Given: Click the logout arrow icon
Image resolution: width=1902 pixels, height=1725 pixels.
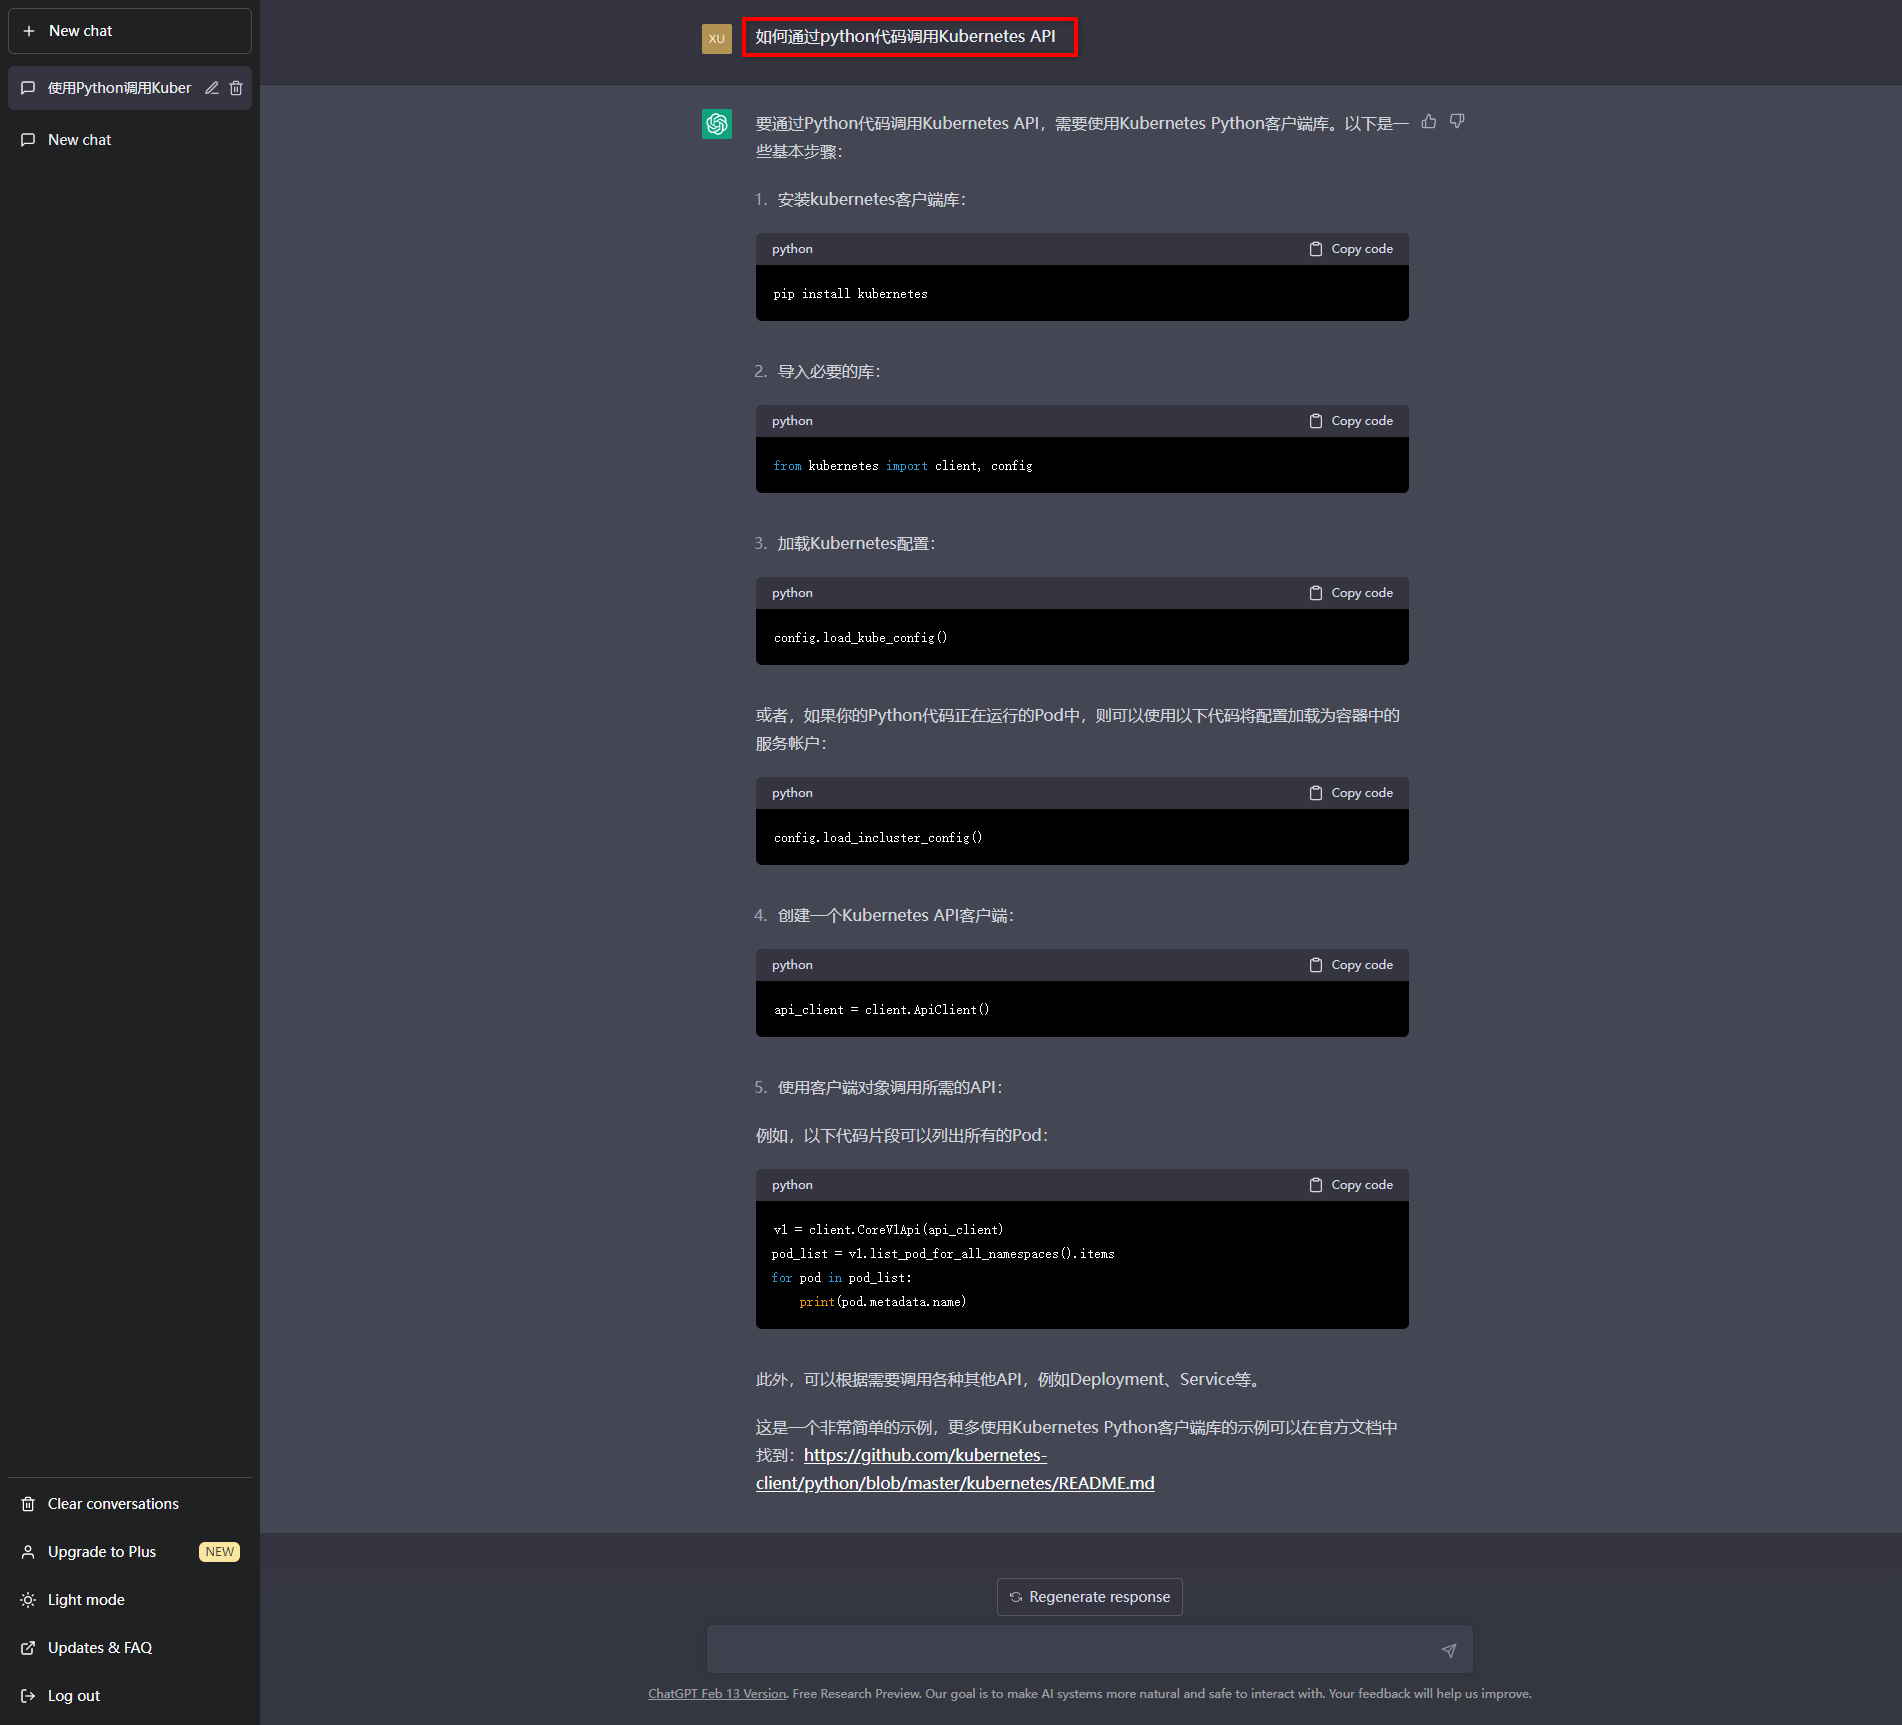Looking at the screenshot, I should (x=28, y=1696).
